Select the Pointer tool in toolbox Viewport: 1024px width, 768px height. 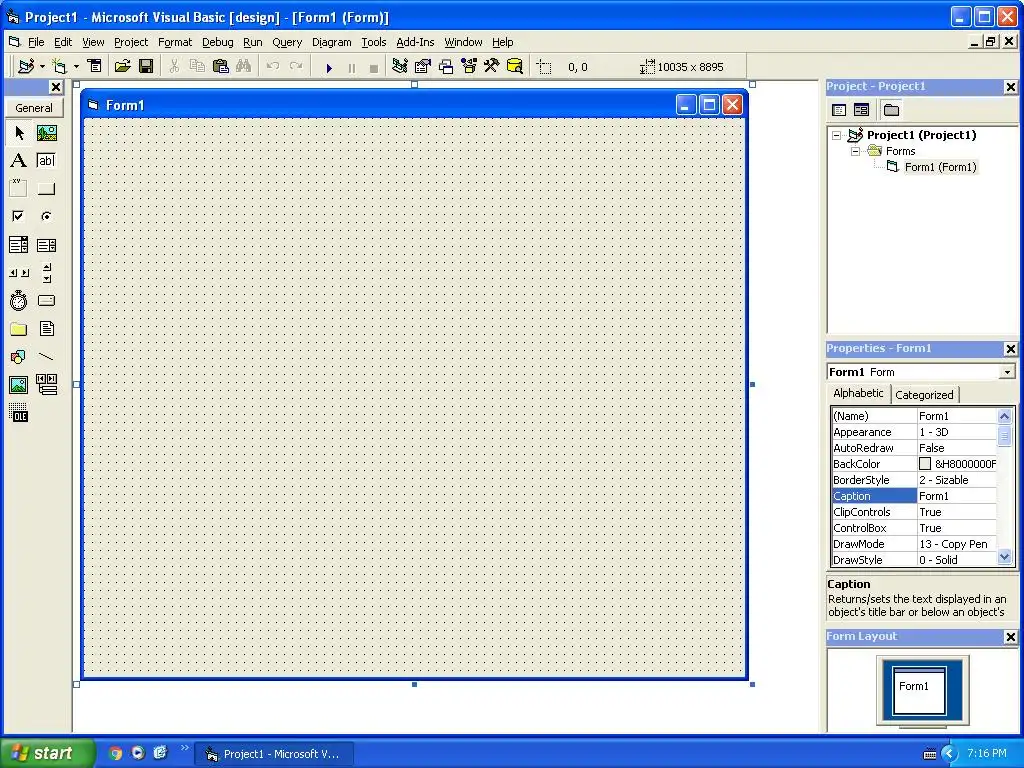[19, 133]
